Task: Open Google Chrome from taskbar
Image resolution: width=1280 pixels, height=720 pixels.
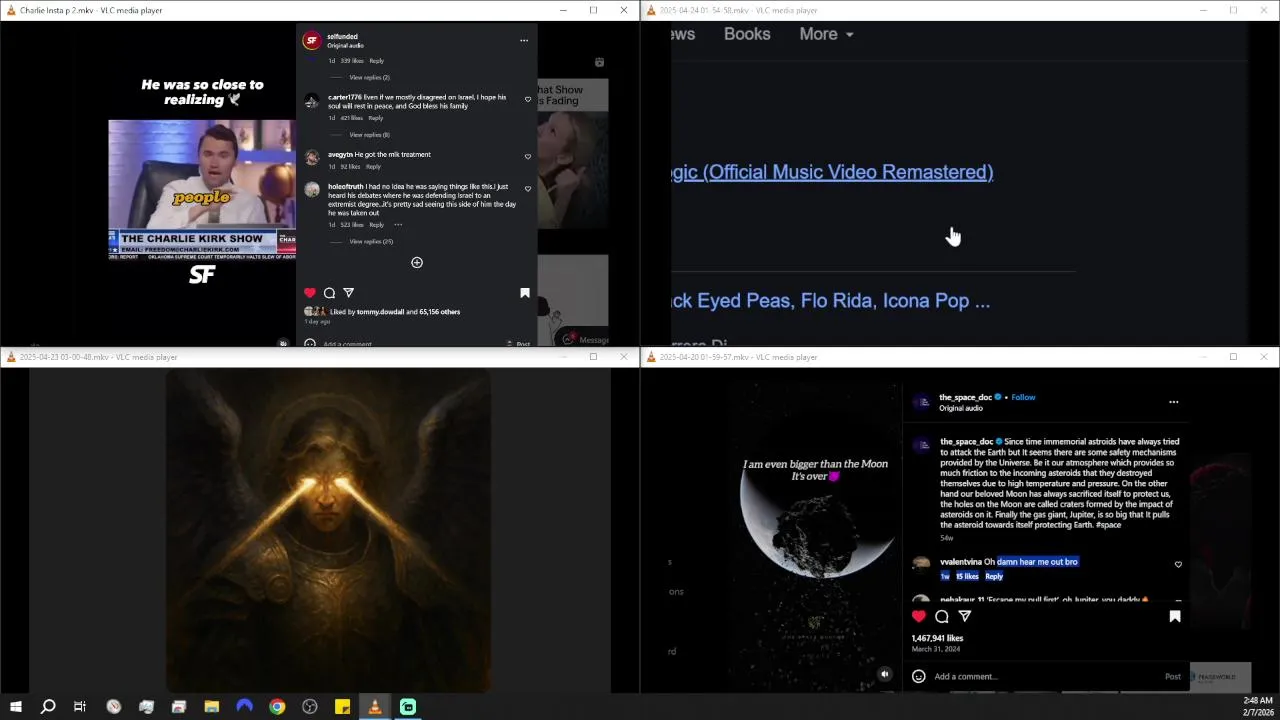Action: (x=277, y=707)
